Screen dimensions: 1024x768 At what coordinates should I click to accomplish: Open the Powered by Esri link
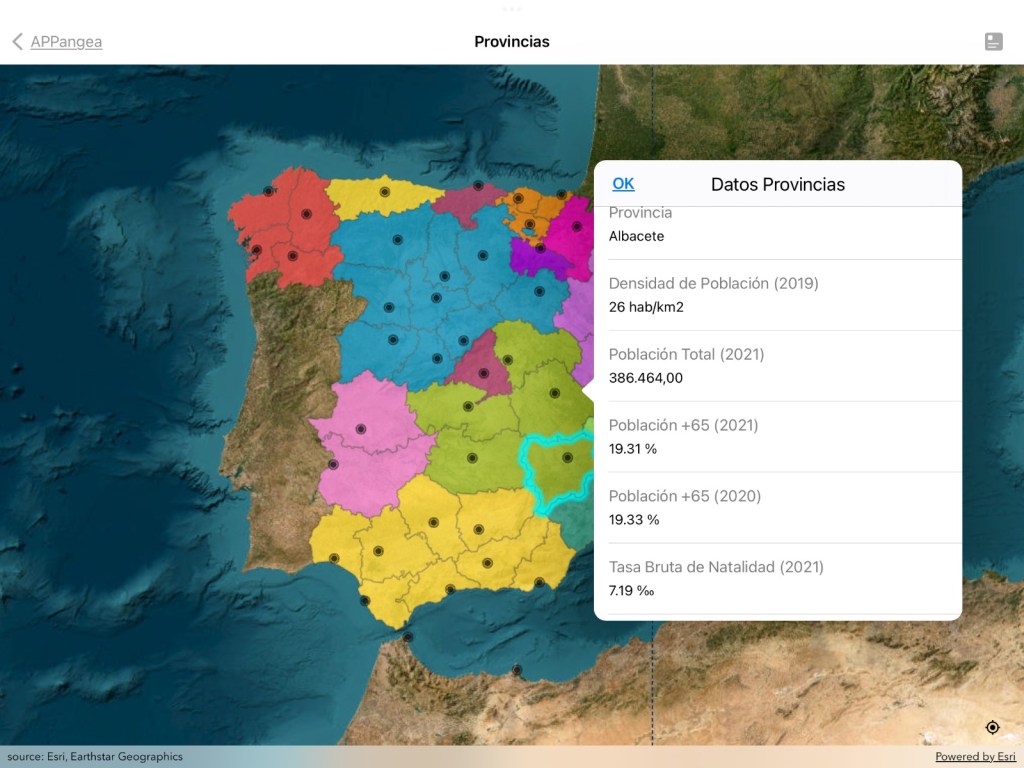[975, 757]
